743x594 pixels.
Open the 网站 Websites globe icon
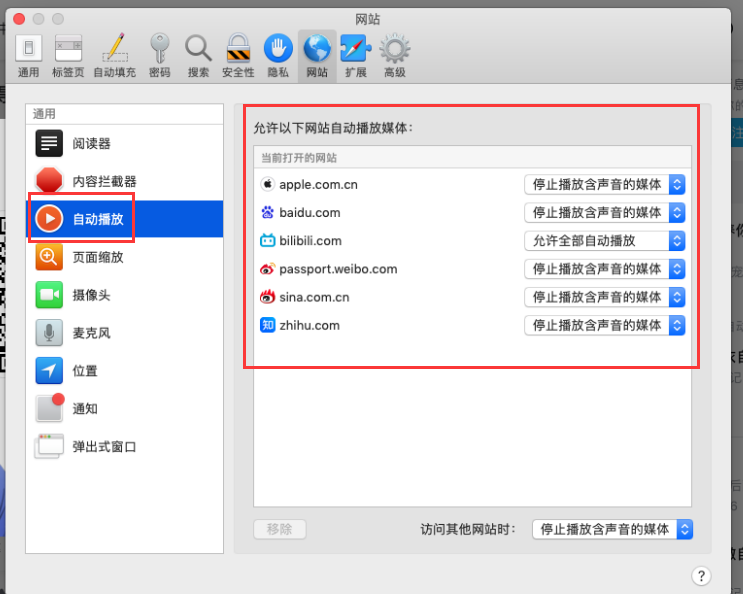click(x=317, y=48)
